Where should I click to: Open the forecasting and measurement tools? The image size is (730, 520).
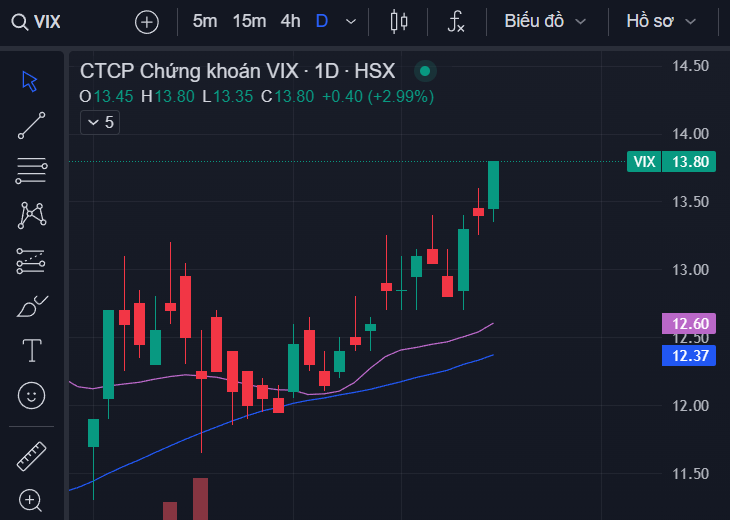[x=31, y=261]
